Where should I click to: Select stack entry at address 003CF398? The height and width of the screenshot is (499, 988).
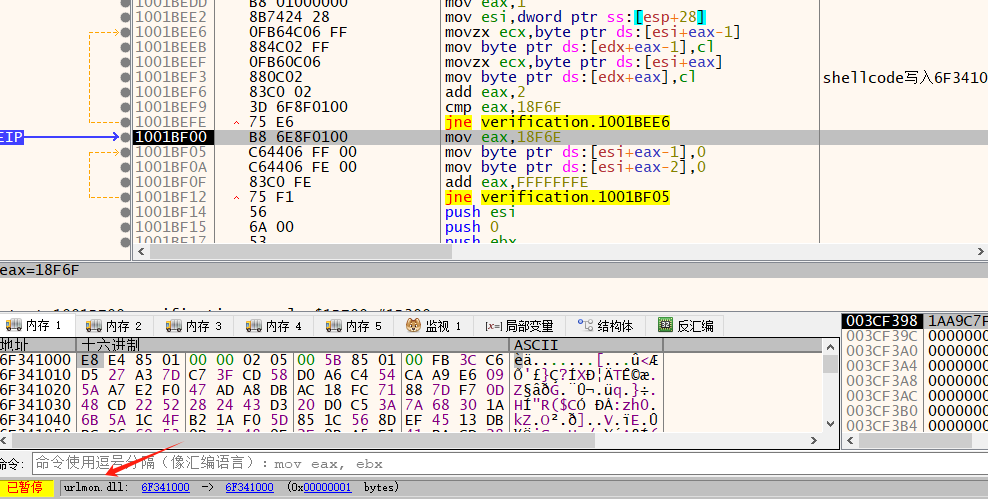pos(882,321)
